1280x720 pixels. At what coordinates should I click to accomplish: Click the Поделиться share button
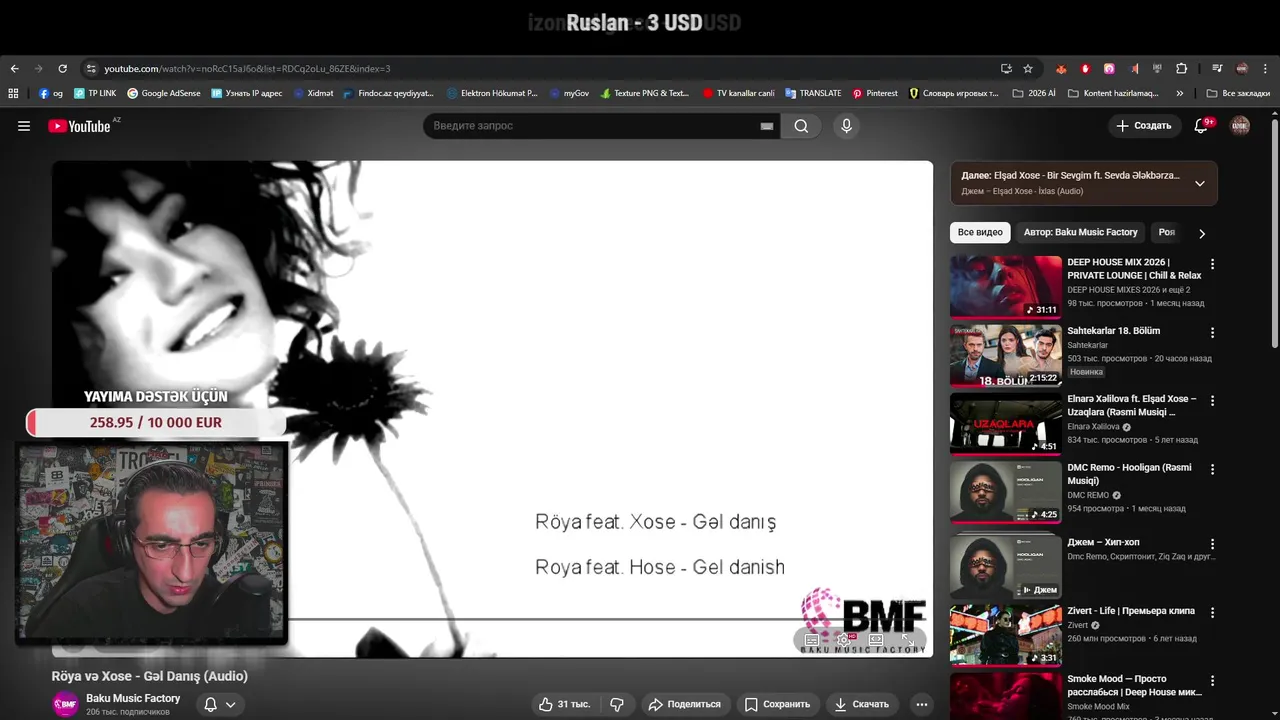click(x=685, y=704)
